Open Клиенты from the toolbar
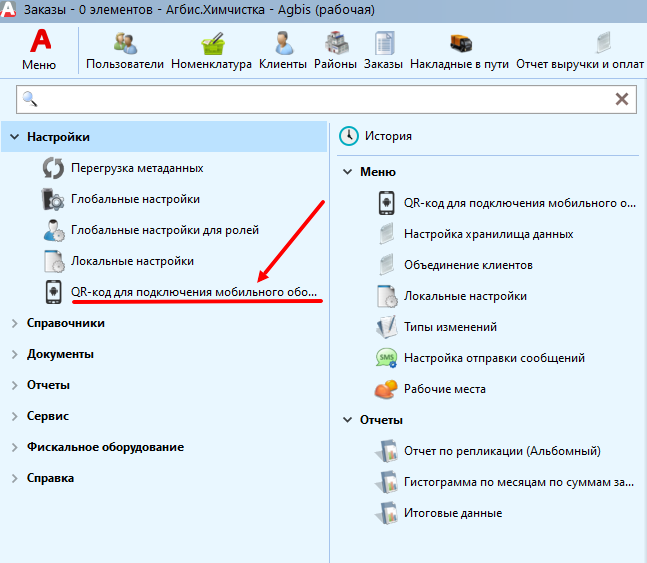 pyautogui.click(x=283, y=50)
